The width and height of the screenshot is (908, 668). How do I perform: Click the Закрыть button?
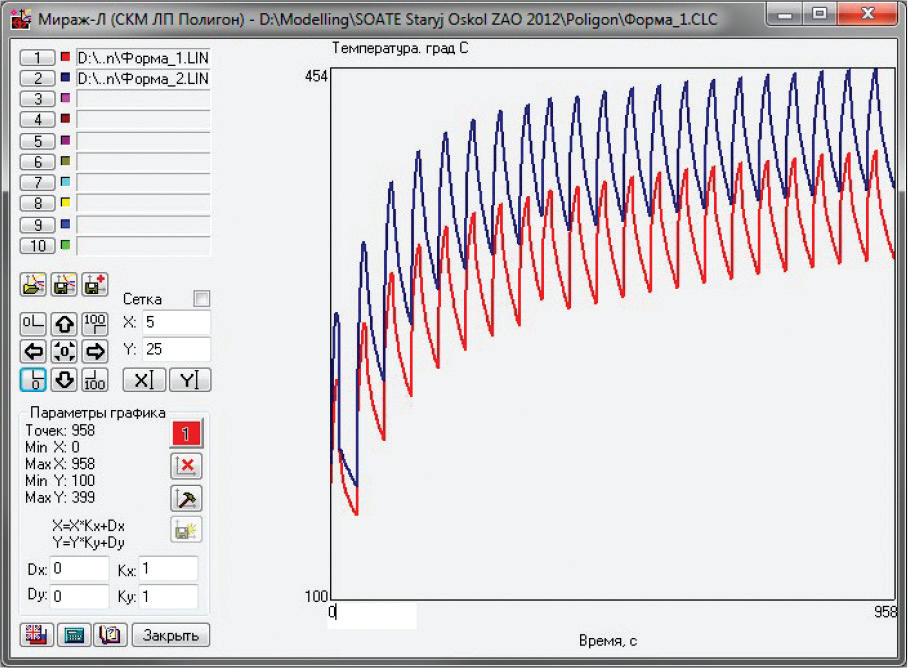tap(172, 635)
